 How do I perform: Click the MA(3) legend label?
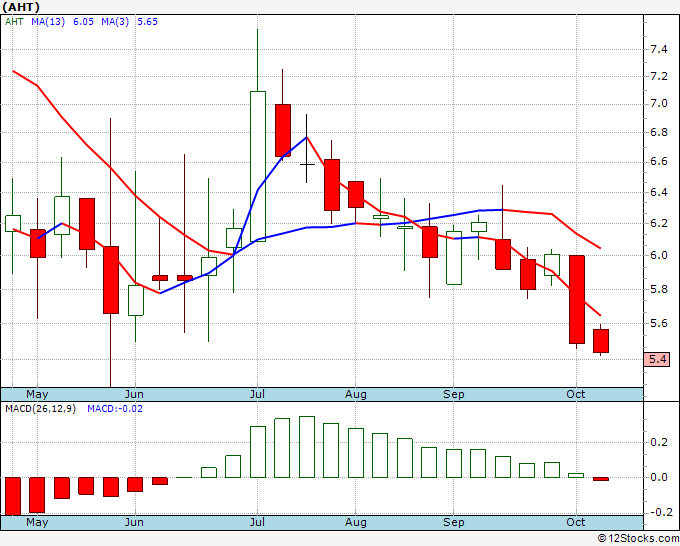[115, 22]
